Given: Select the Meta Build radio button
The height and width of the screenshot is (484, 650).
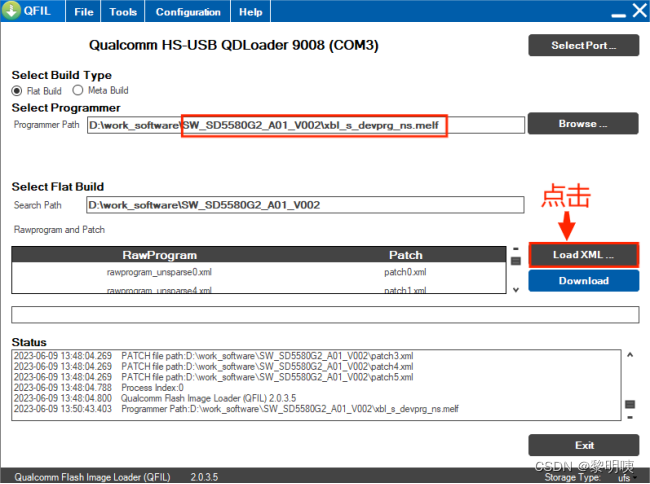Looking at the screenshot, I should click(78, 90).
